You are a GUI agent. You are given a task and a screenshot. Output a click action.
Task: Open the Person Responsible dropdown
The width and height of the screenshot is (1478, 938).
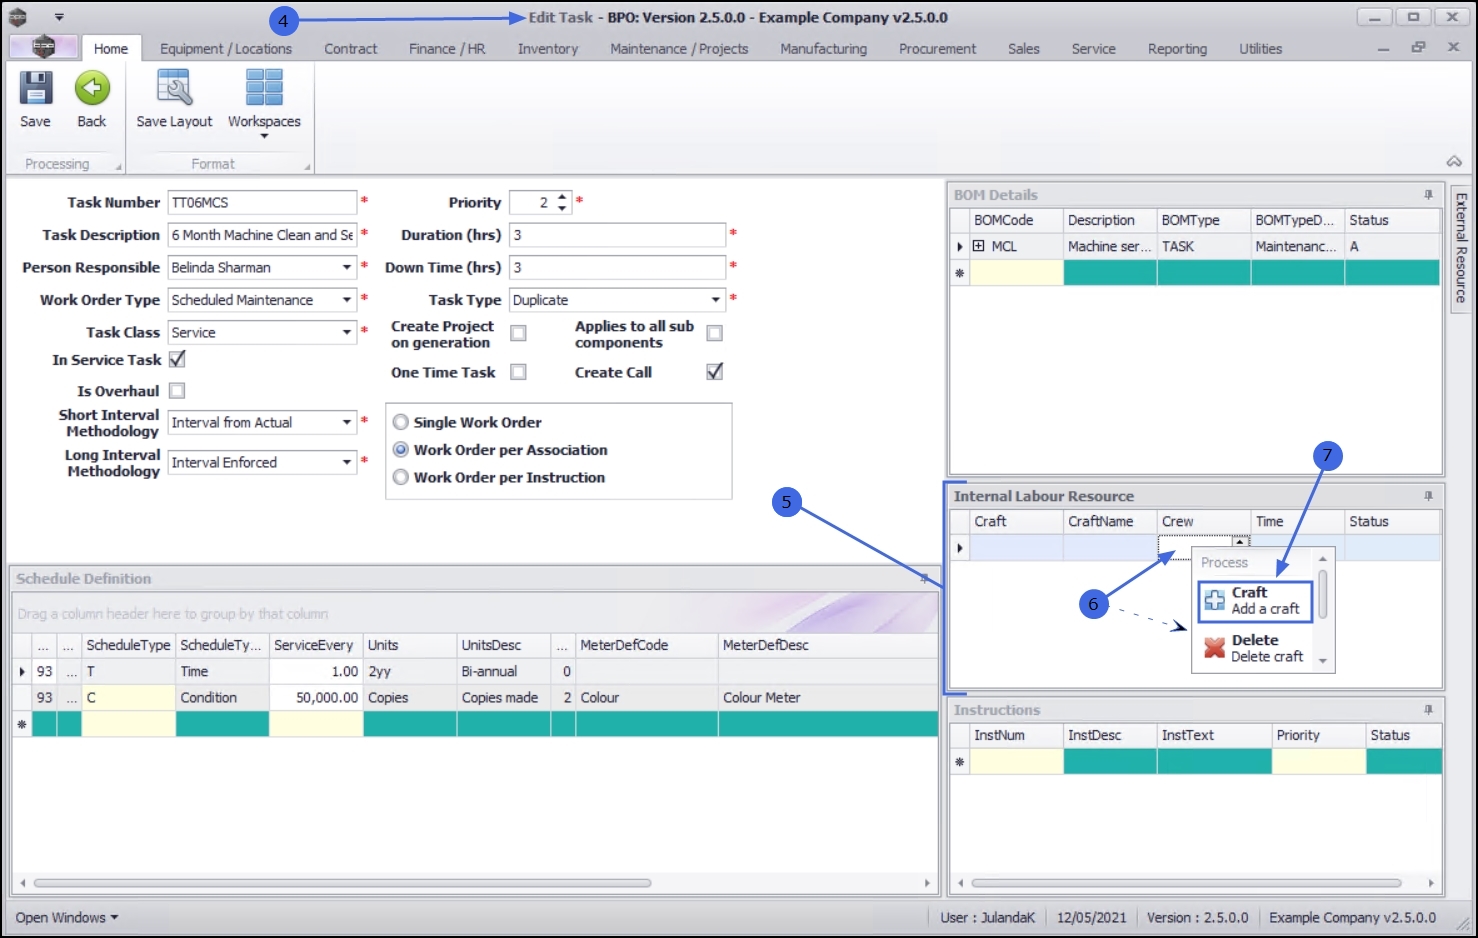click(347, 267)
